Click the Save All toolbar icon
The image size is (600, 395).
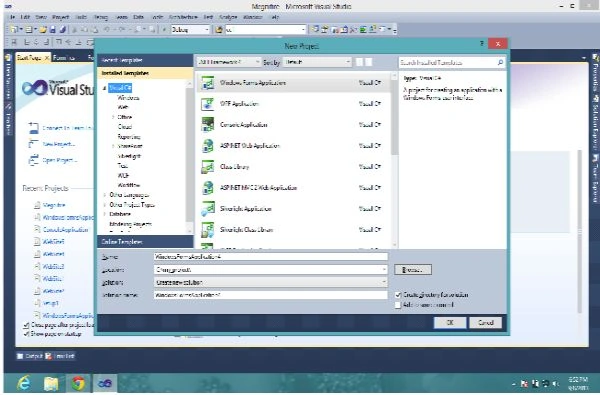pyautogui.click(x=62, y=29)
